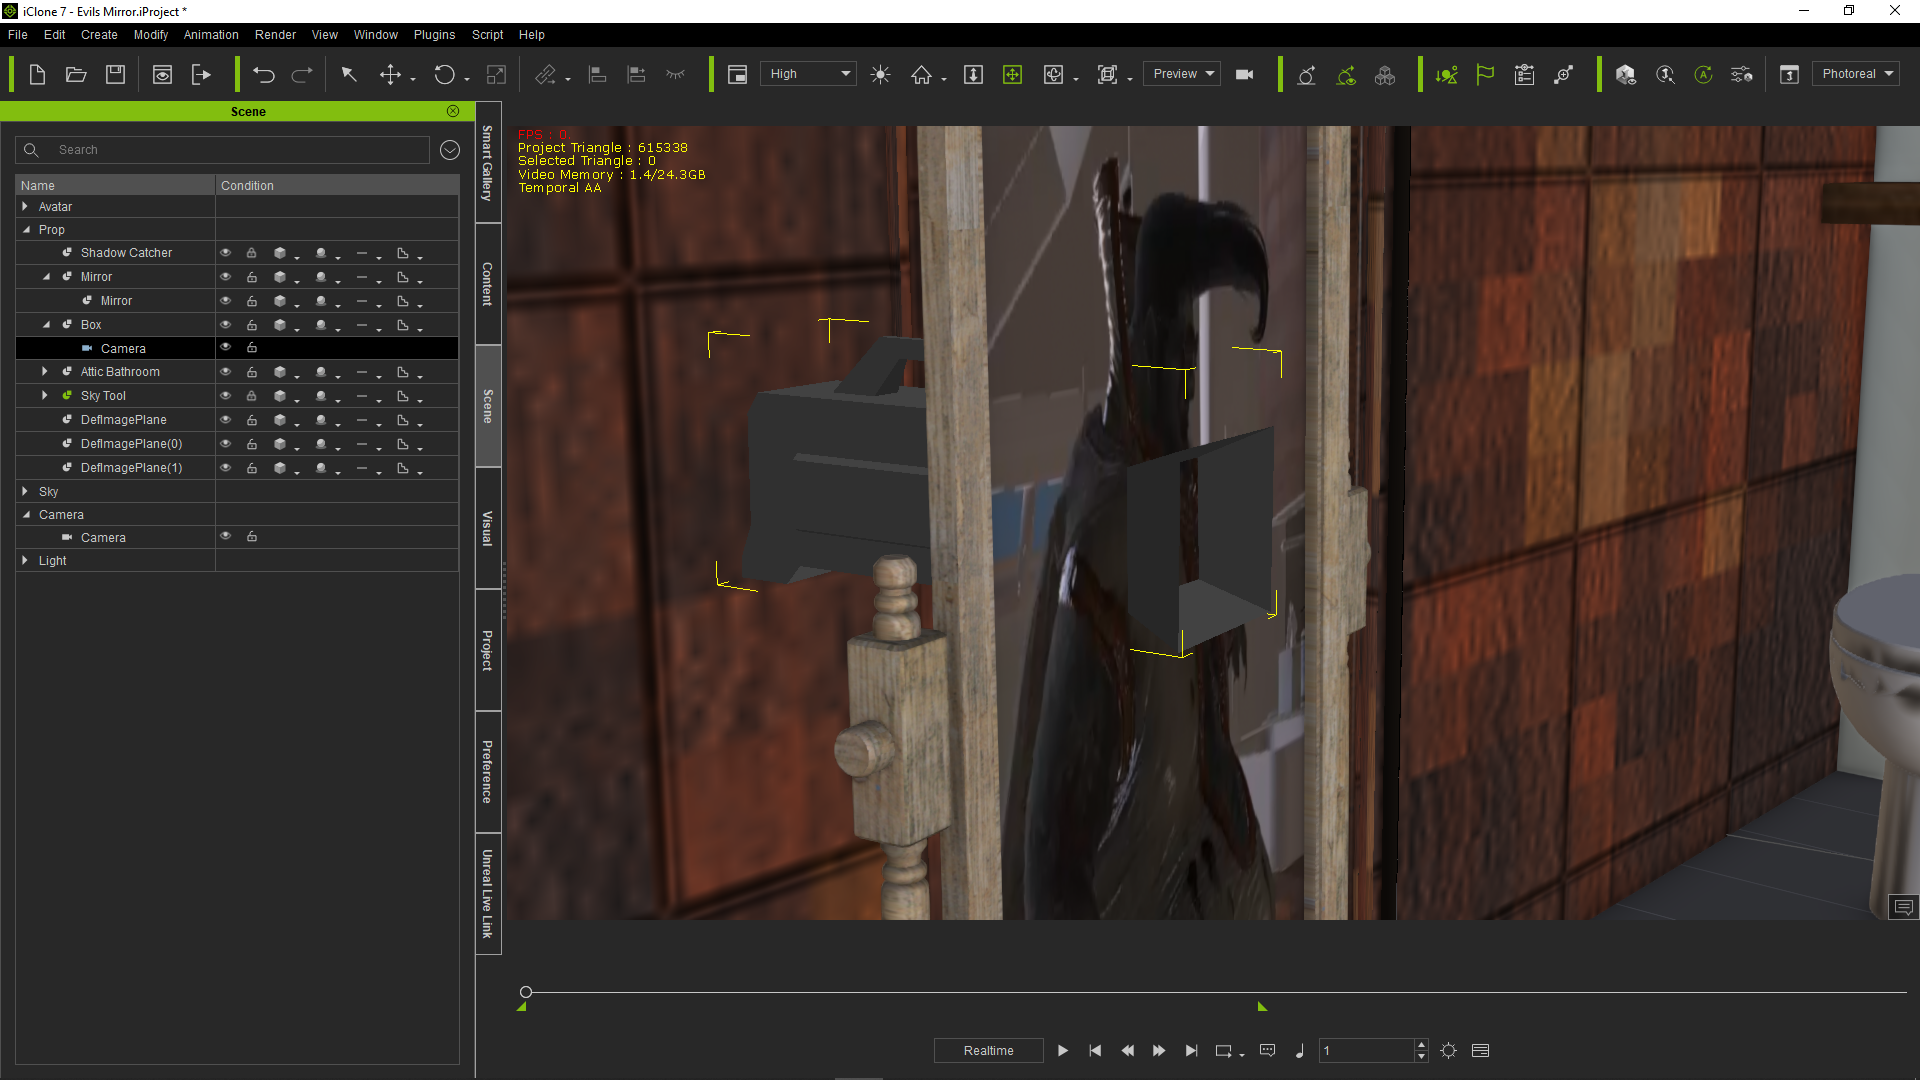Expand the Sky Tool node

click(45, 395)
